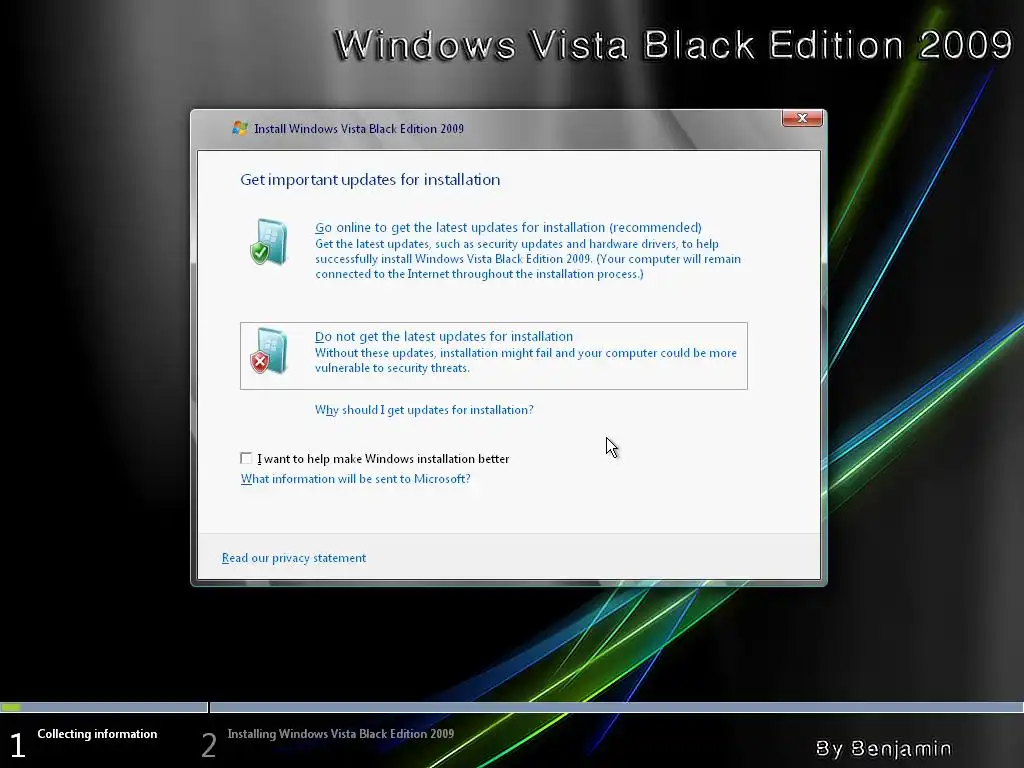Open Why should I get updates link
Image resolution: width=1024 pixels, height=768 pixels.
(424, 409)
